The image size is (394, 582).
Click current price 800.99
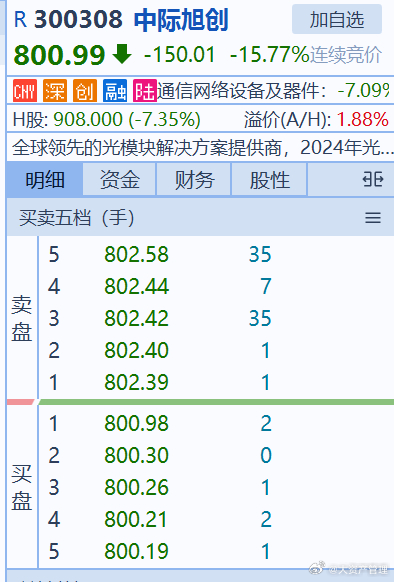pos(59,55)
